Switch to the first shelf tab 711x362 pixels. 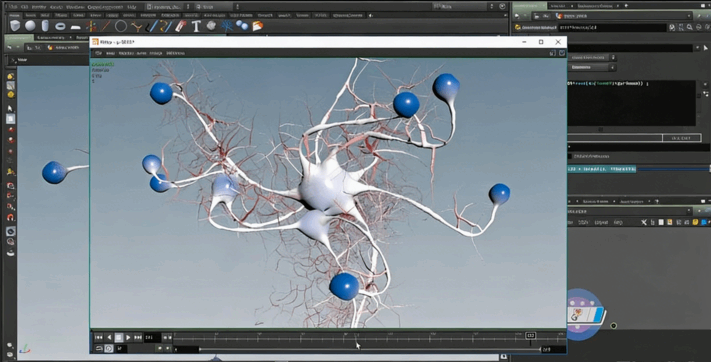[15, 15]
